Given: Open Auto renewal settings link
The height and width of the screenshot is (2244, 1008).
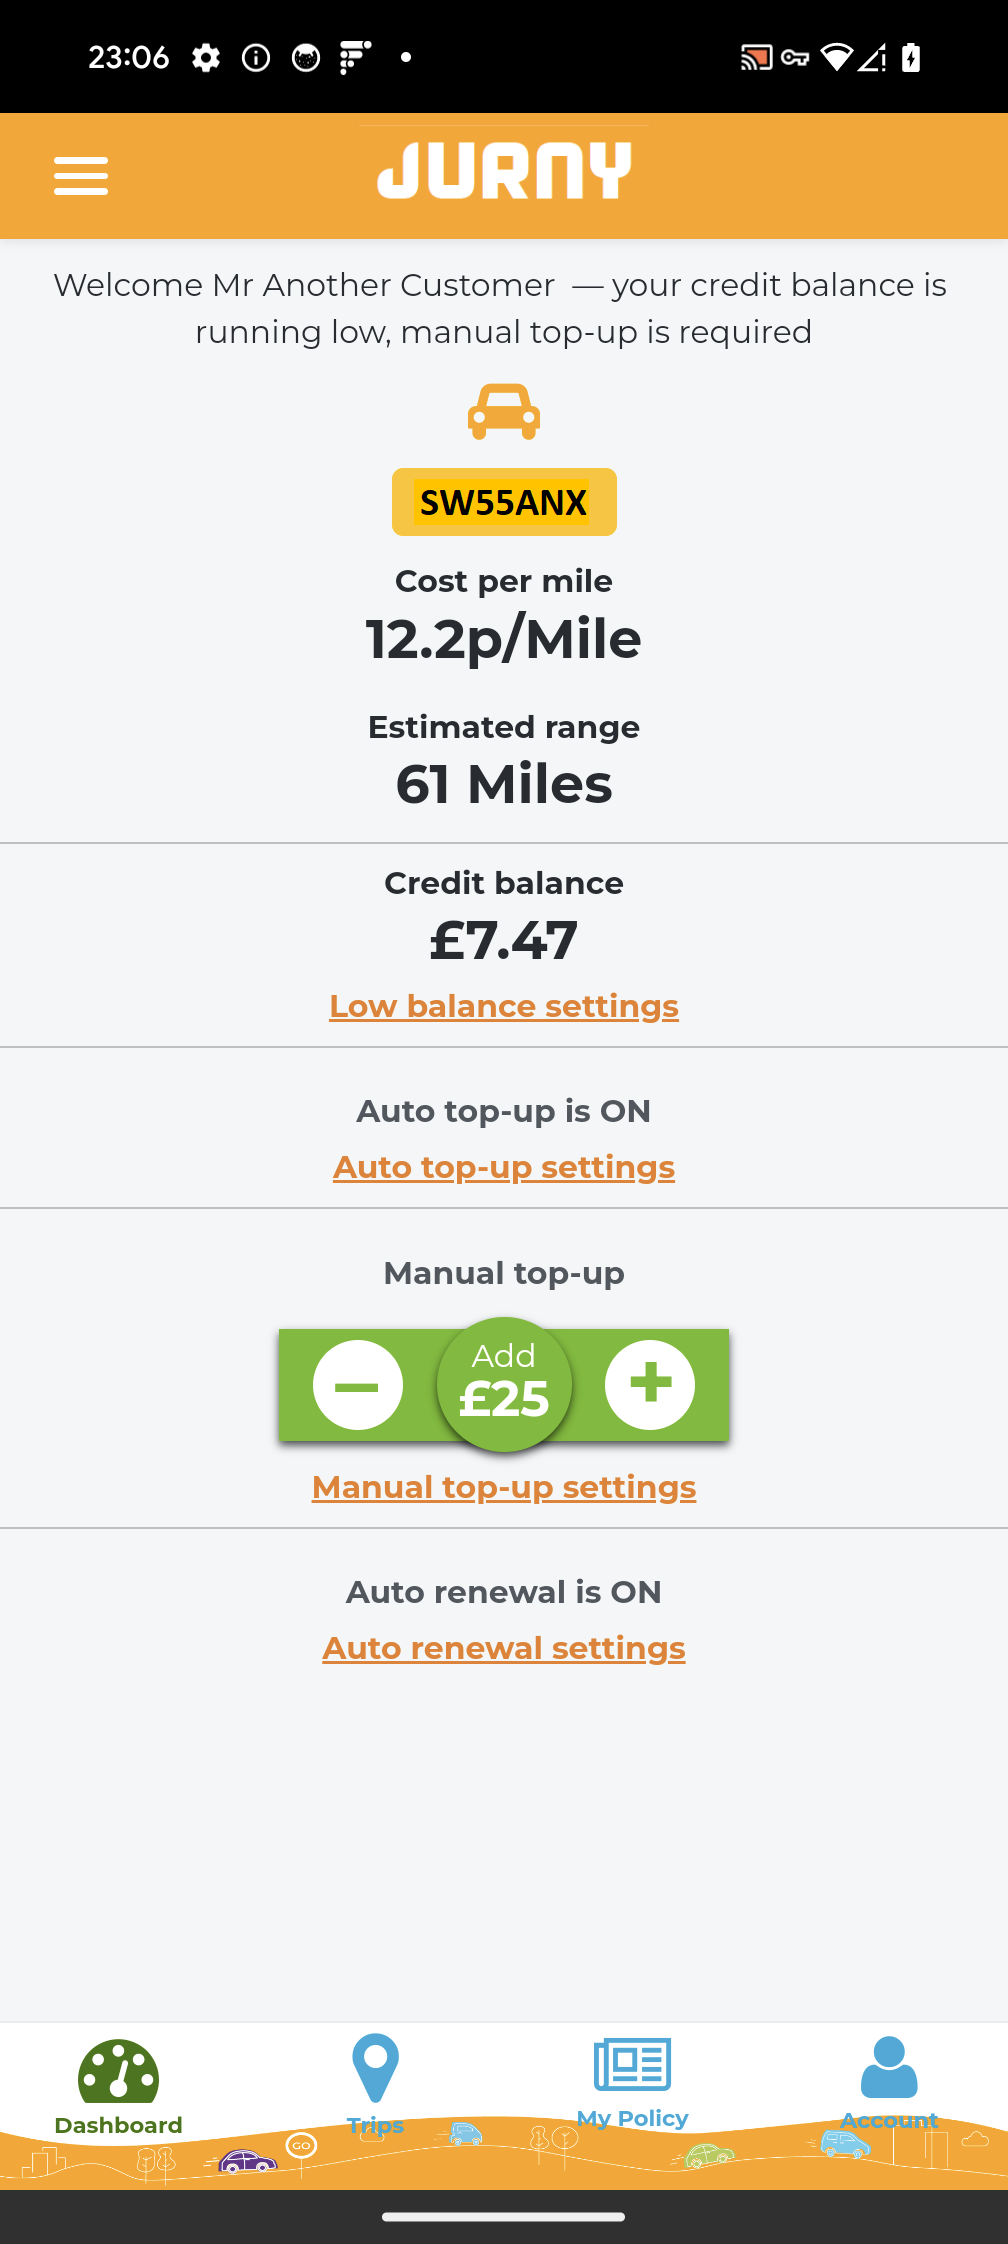Looking at the screenshot, I should pyautogui.click(x=504, y=1648).
